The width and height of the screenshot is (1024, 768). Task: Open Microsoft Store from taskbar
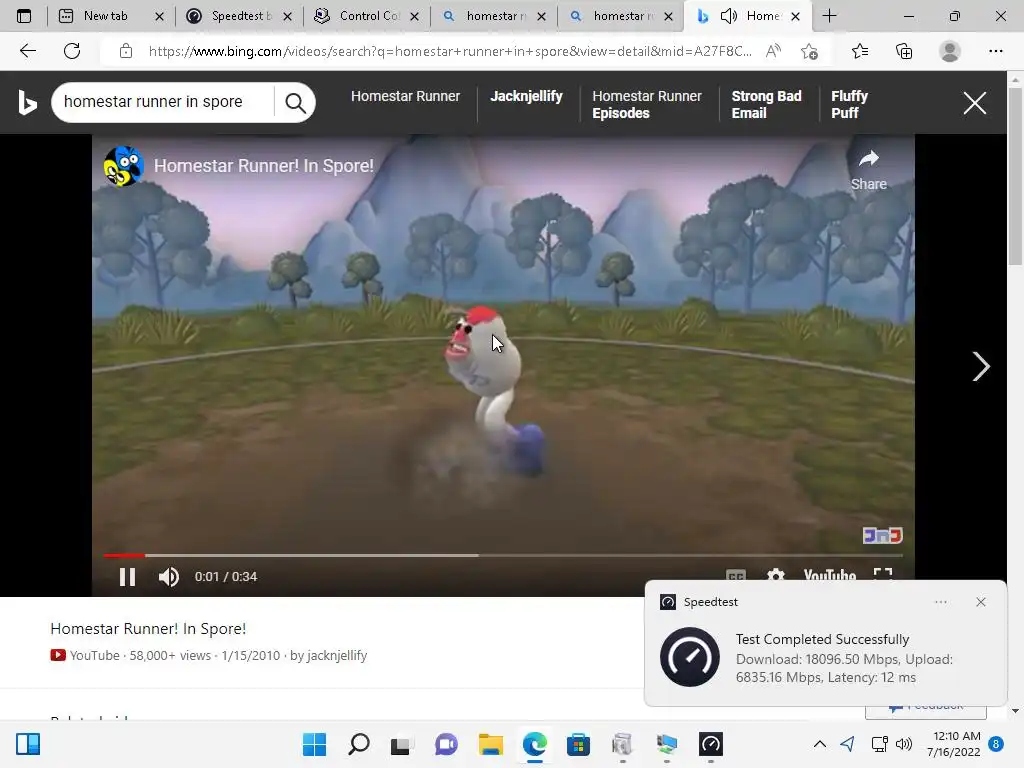click(x=578, y=744)
